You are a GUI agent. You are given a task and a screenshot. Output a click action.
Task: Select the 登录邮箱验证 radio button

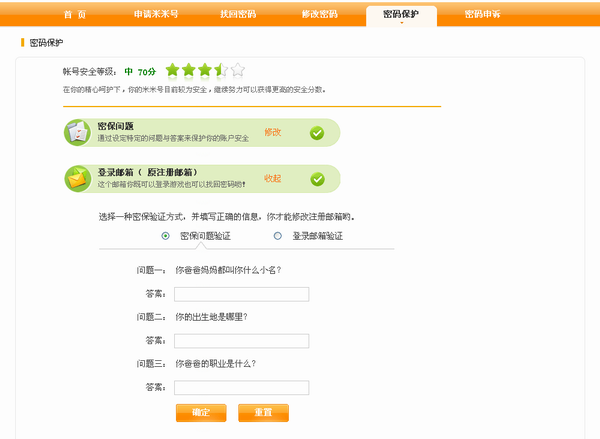[x=278, y=236]
